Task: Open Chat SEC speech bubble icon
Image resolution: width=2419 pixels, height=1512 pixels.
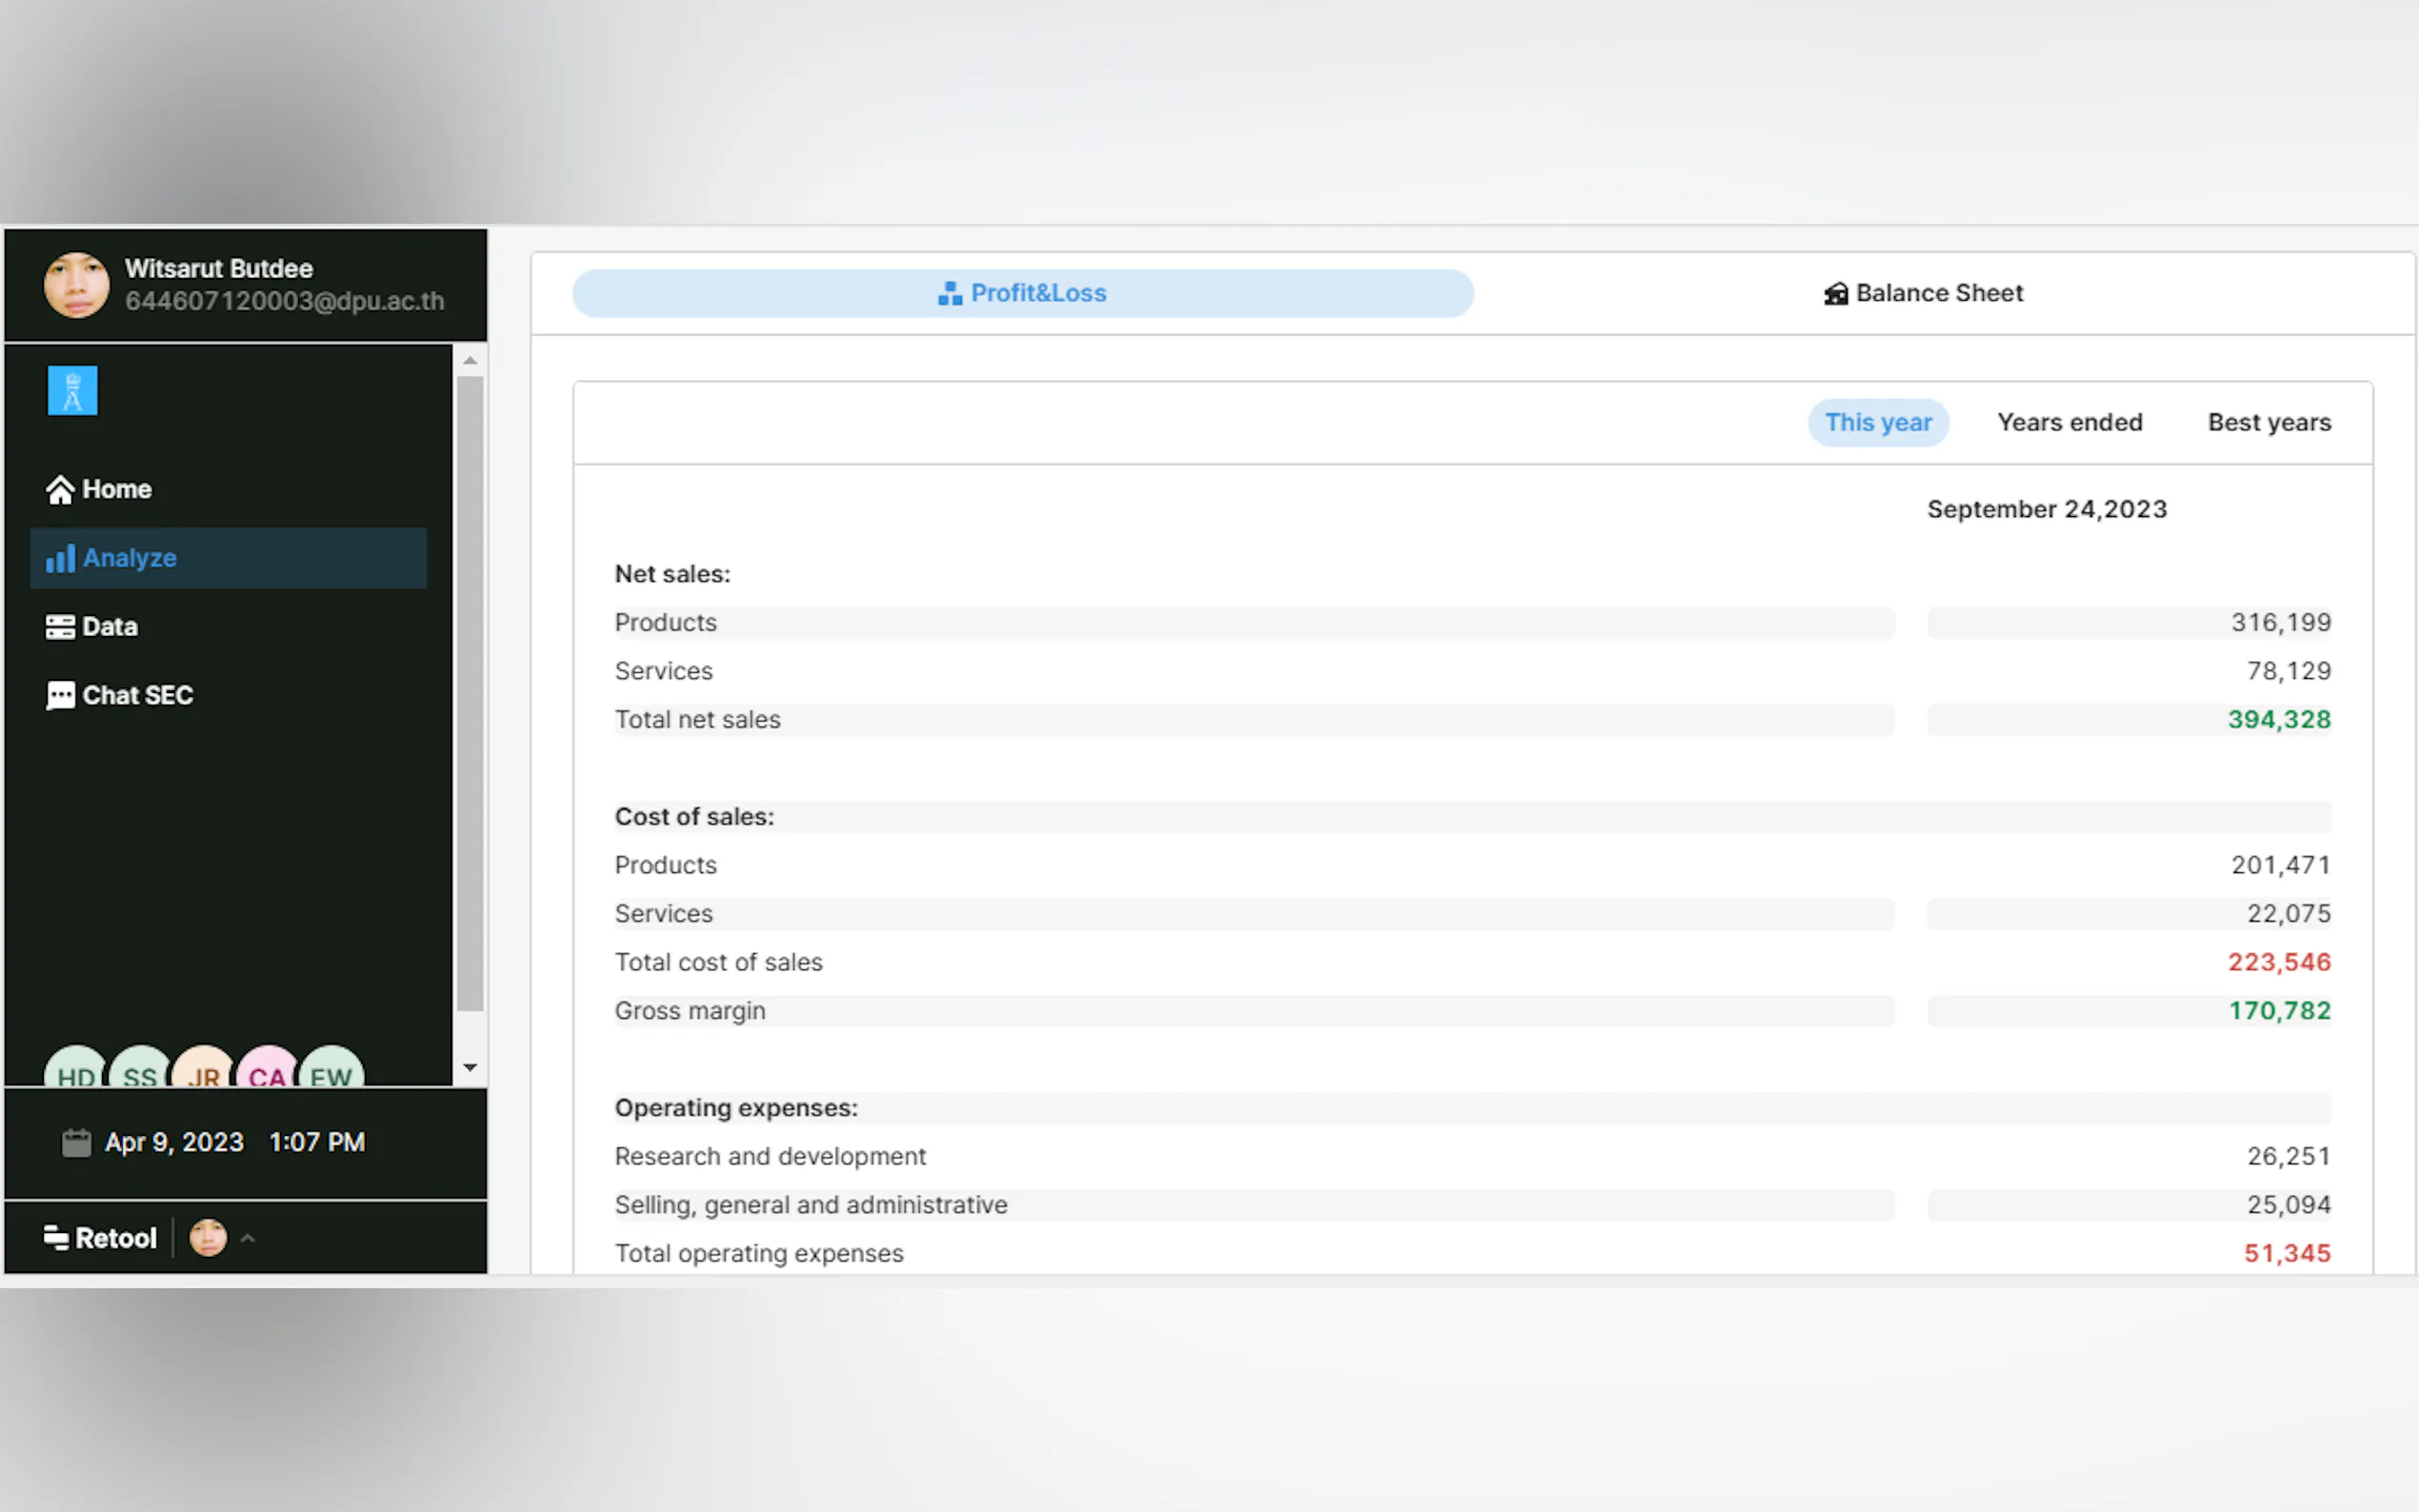Action: pos(60,695)
